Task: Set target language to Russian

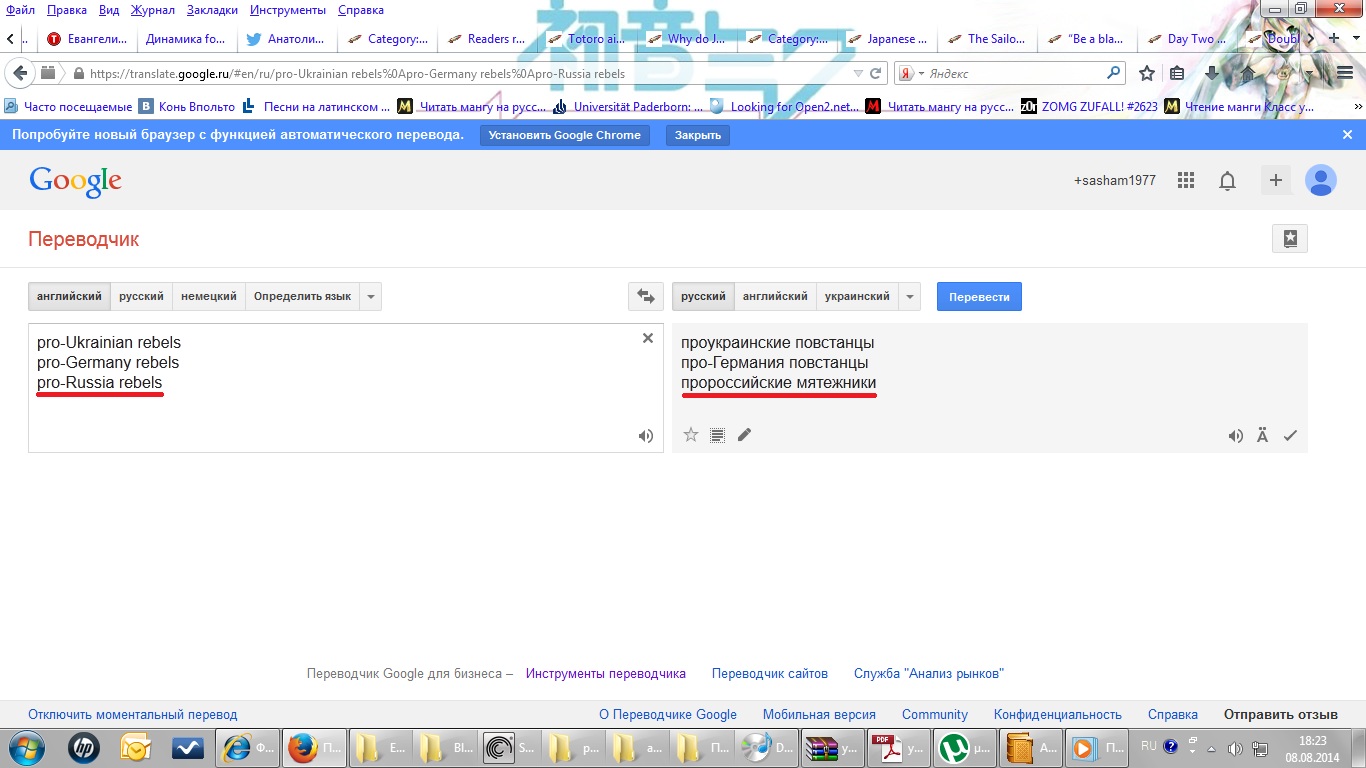Action: pyautogui.click(x=703, y=297)
